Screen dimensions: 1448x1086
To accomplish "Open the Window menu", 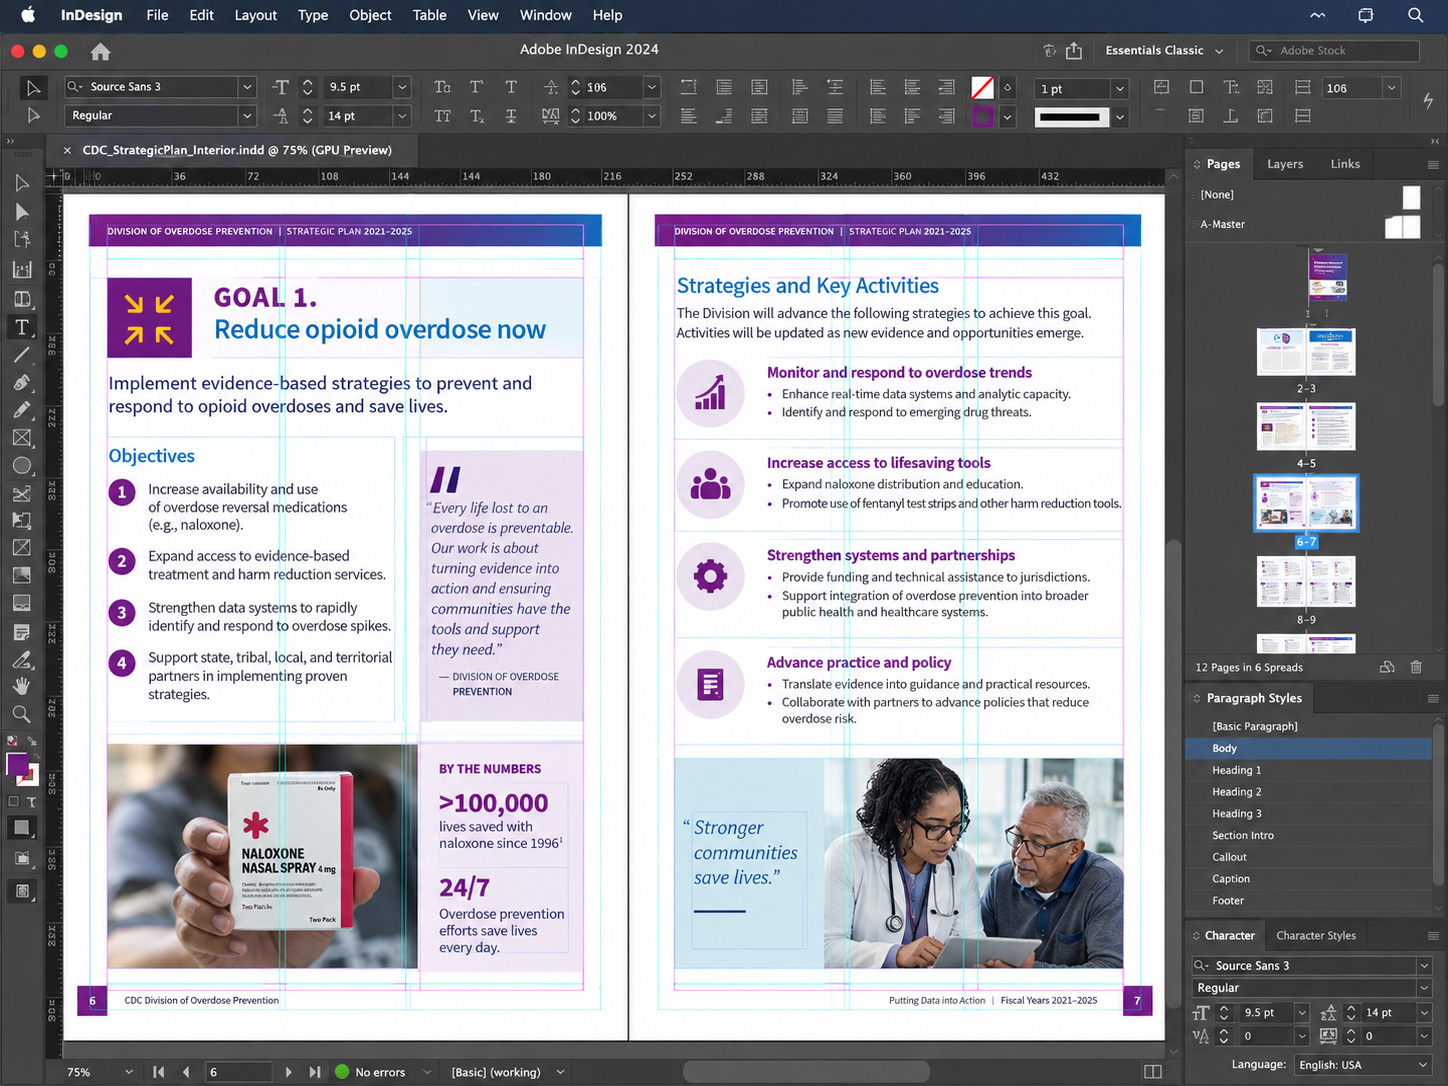I will (x=545, y=15).
